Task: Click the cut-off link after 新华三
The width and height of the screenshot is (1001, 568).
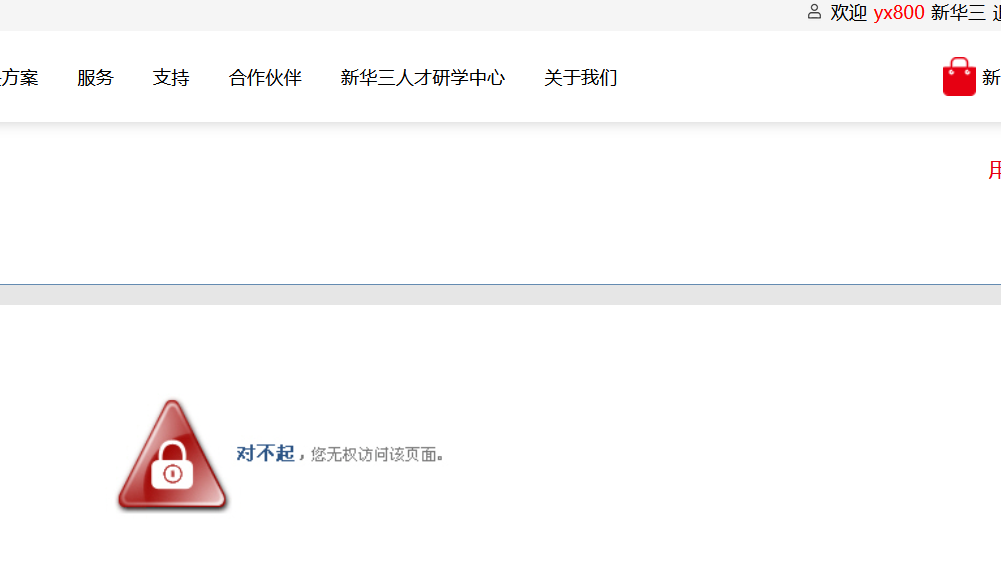Action: 997,13
